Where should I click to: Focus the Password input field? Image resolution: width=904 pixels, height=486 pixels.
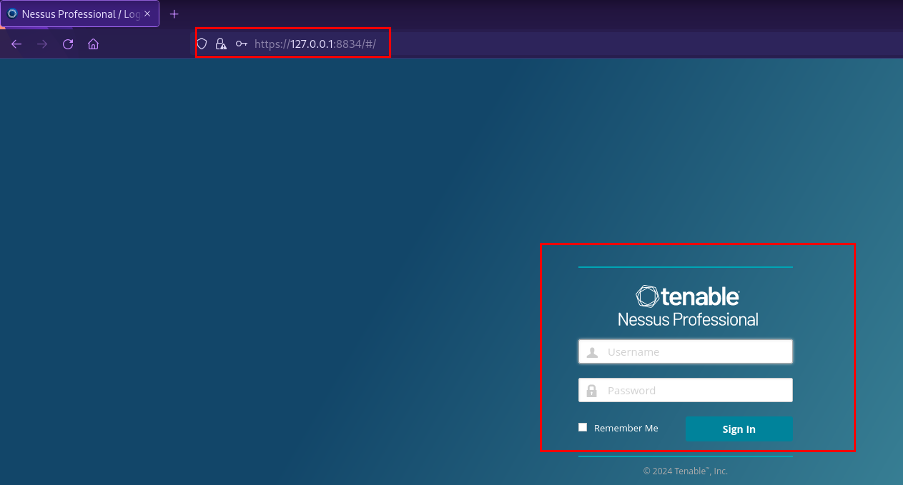click(695, 391)
